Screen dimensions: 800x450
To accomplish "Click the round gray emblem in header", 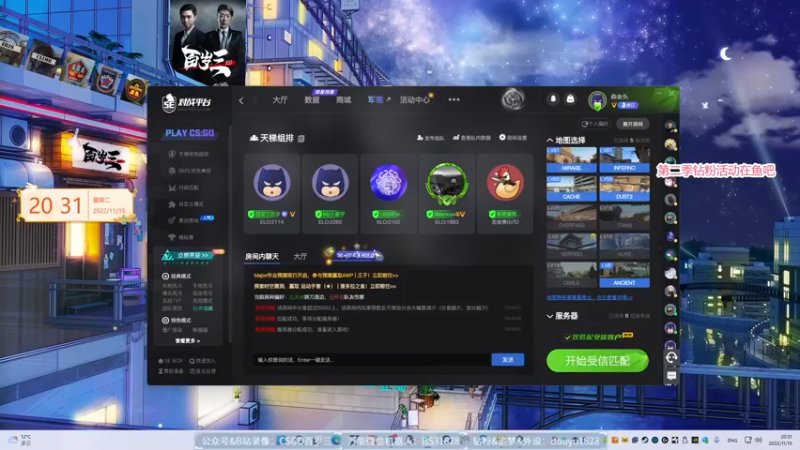I will click(x=513, y=99).
